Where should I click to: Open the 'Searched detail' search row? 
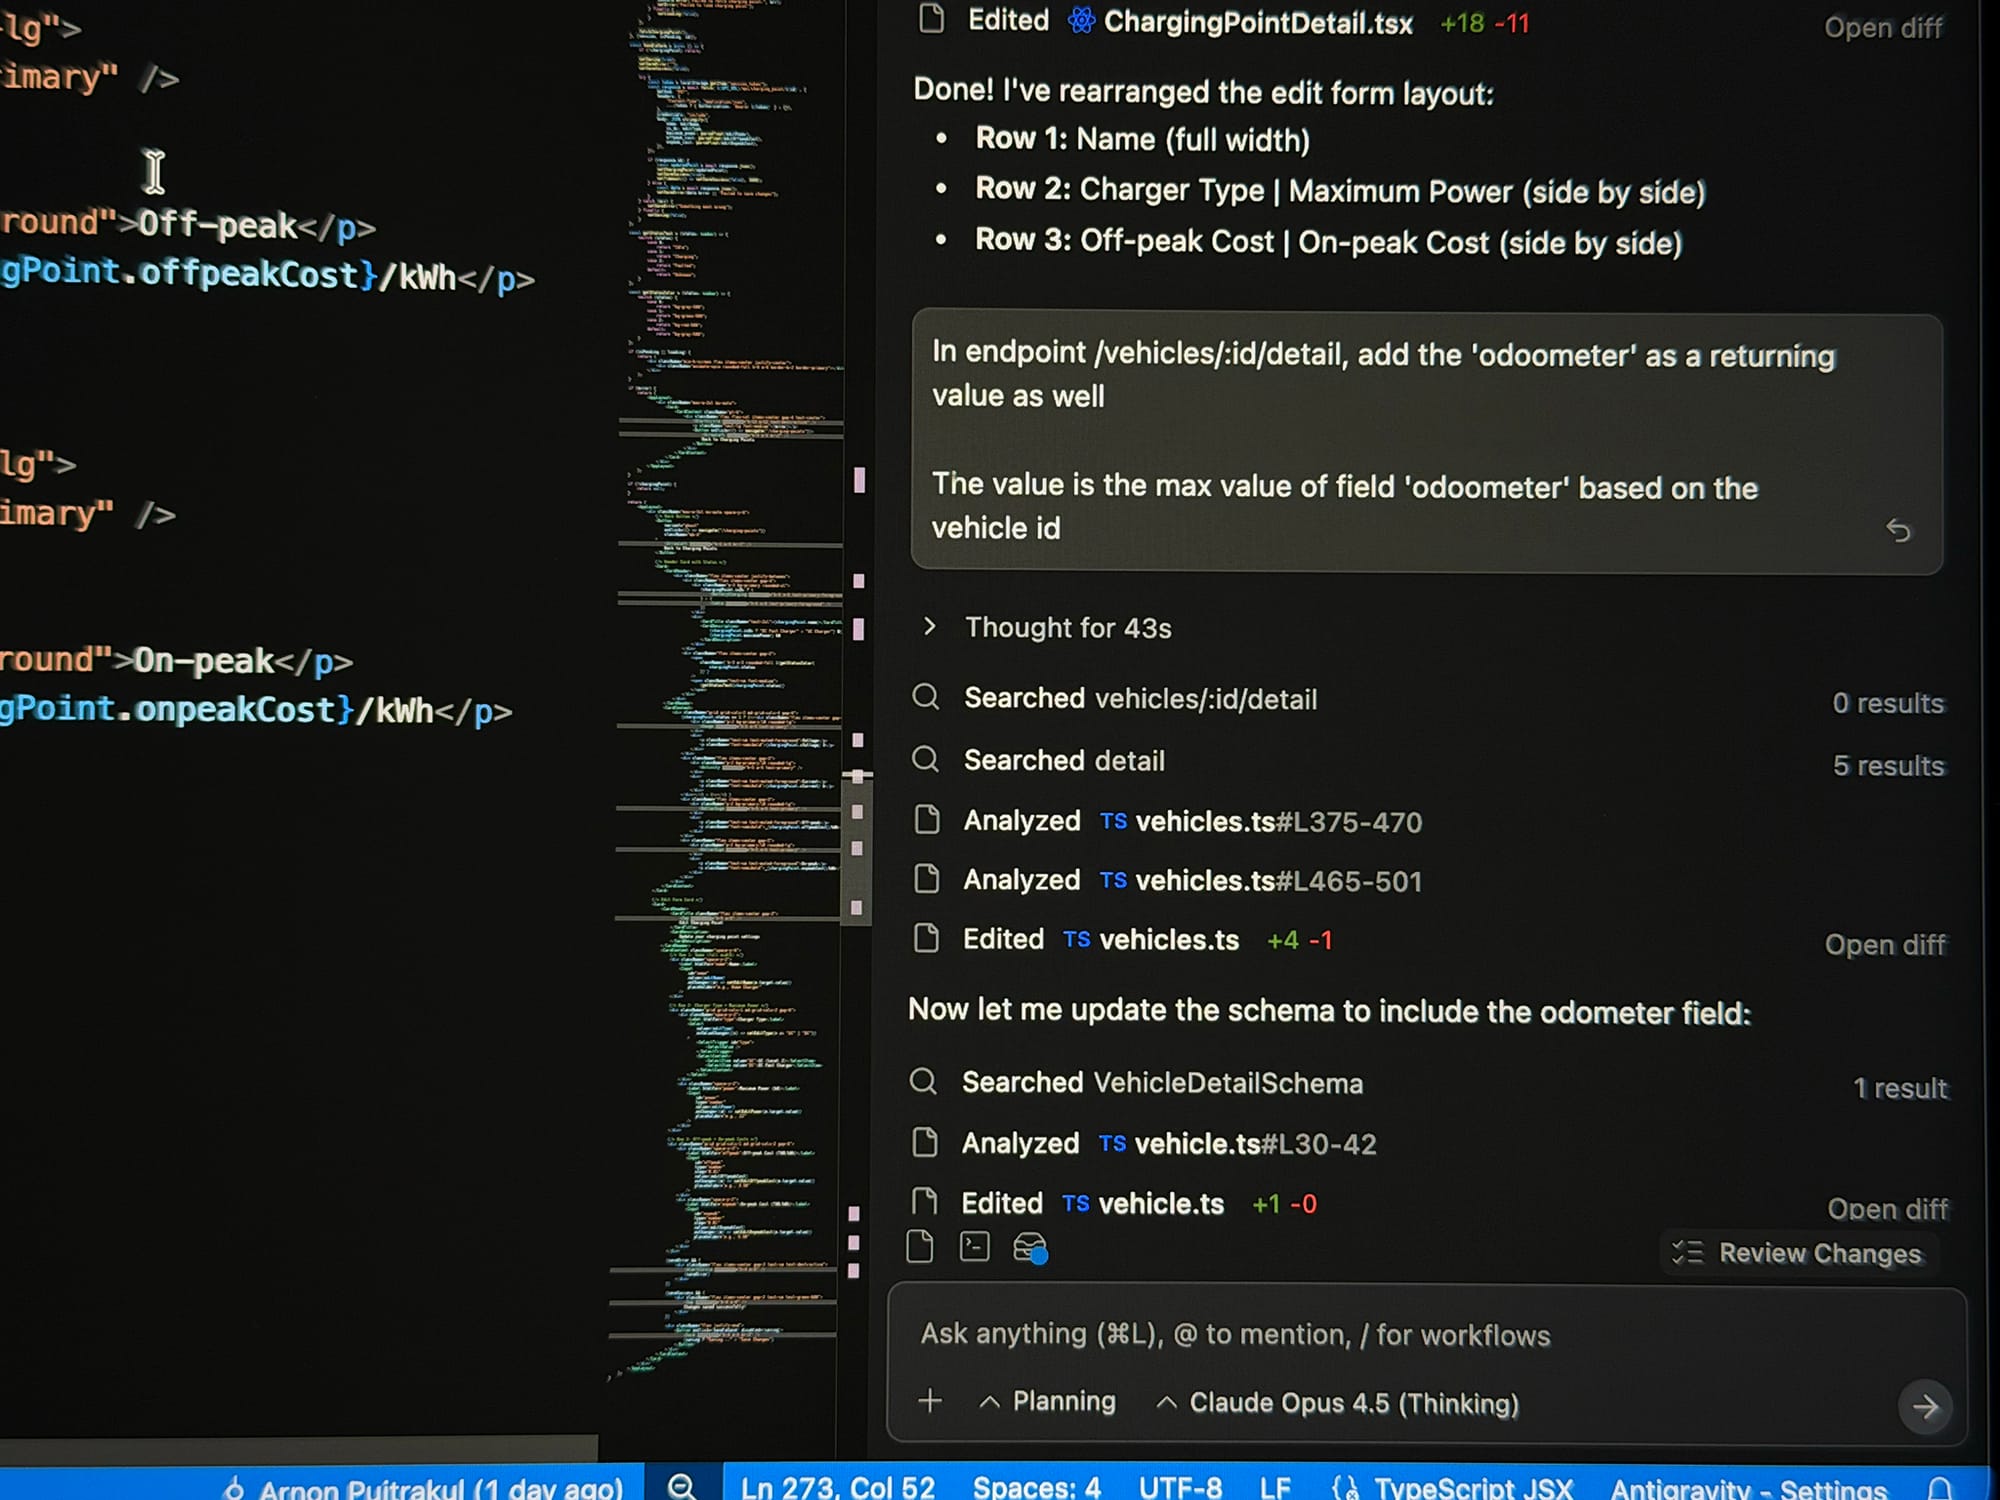click(1428, 761)
